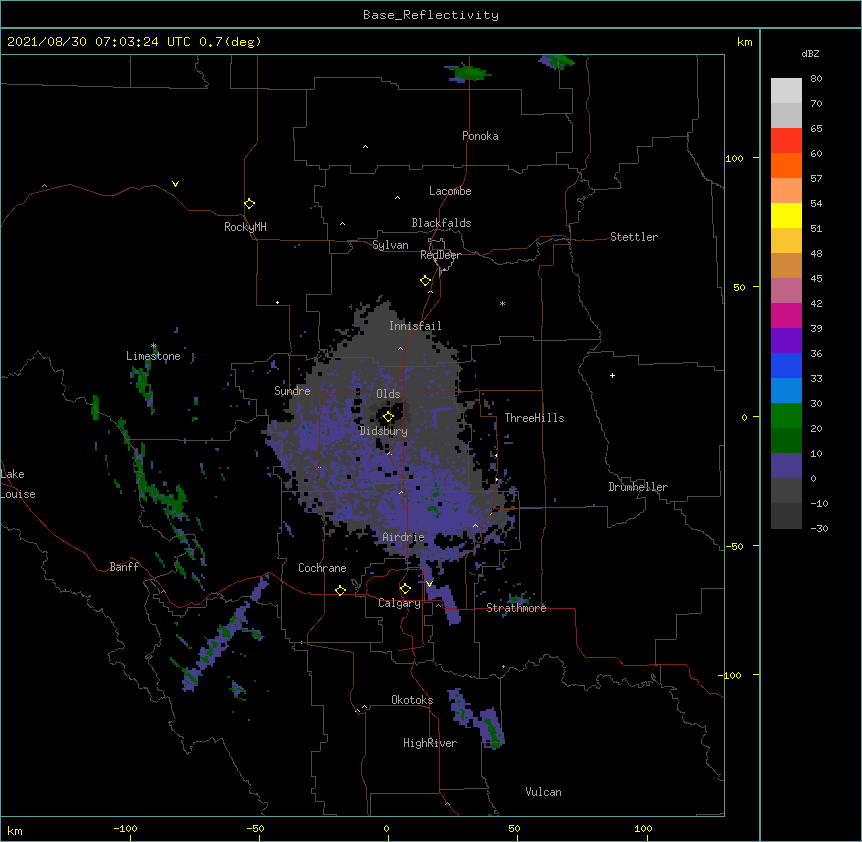
Task: Click the RockyMH label
Action: click(245, 227)
